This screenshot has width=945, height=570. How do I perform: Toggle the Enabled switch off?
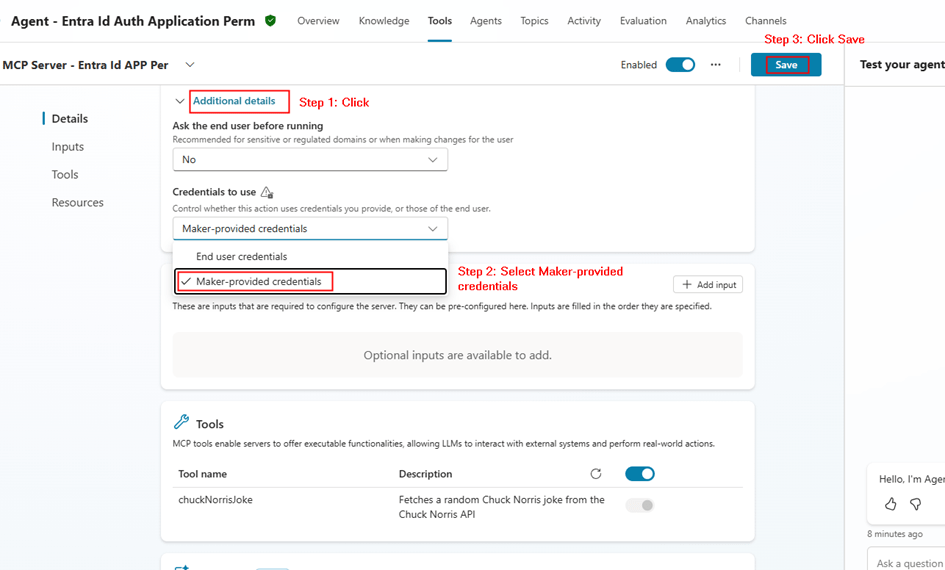(x=680, y=65)
